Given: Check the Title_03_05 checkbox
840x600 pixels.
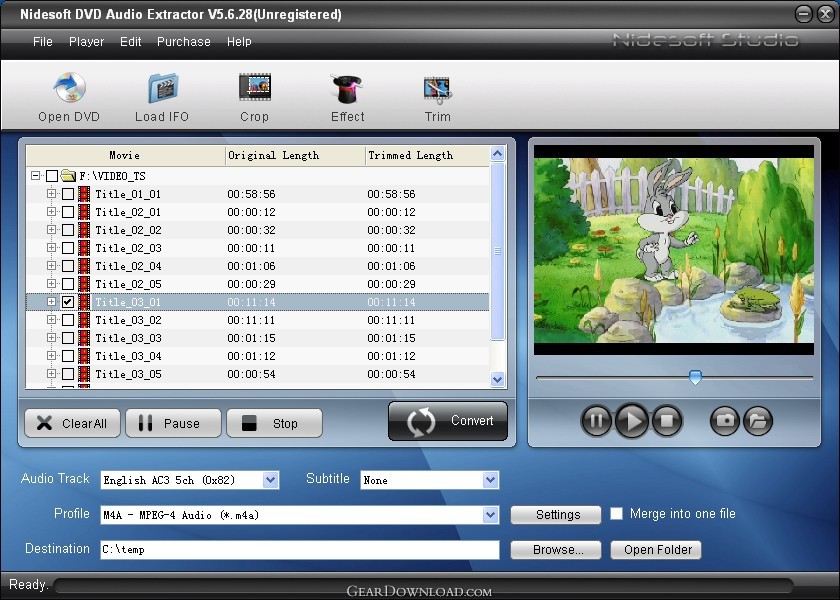Looking at the screenshot, I should pyautogui.click(x=68, y=374).
